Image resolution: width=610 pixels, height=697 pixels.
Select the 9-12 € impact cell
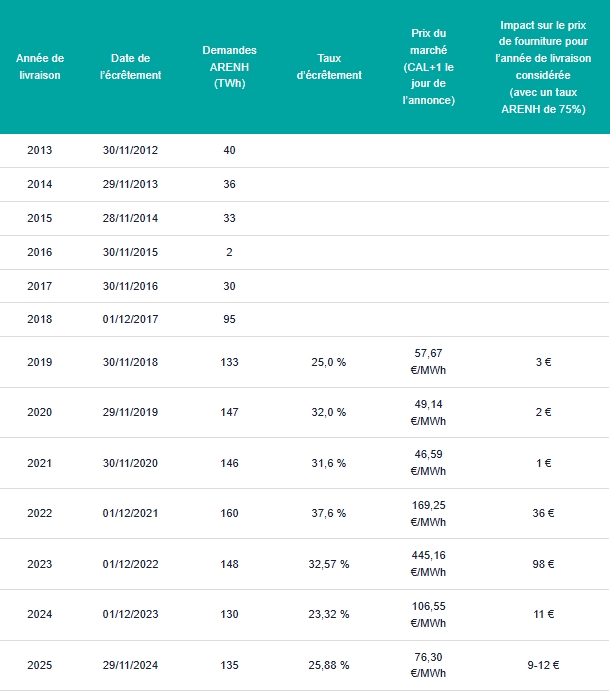(543, 665)
